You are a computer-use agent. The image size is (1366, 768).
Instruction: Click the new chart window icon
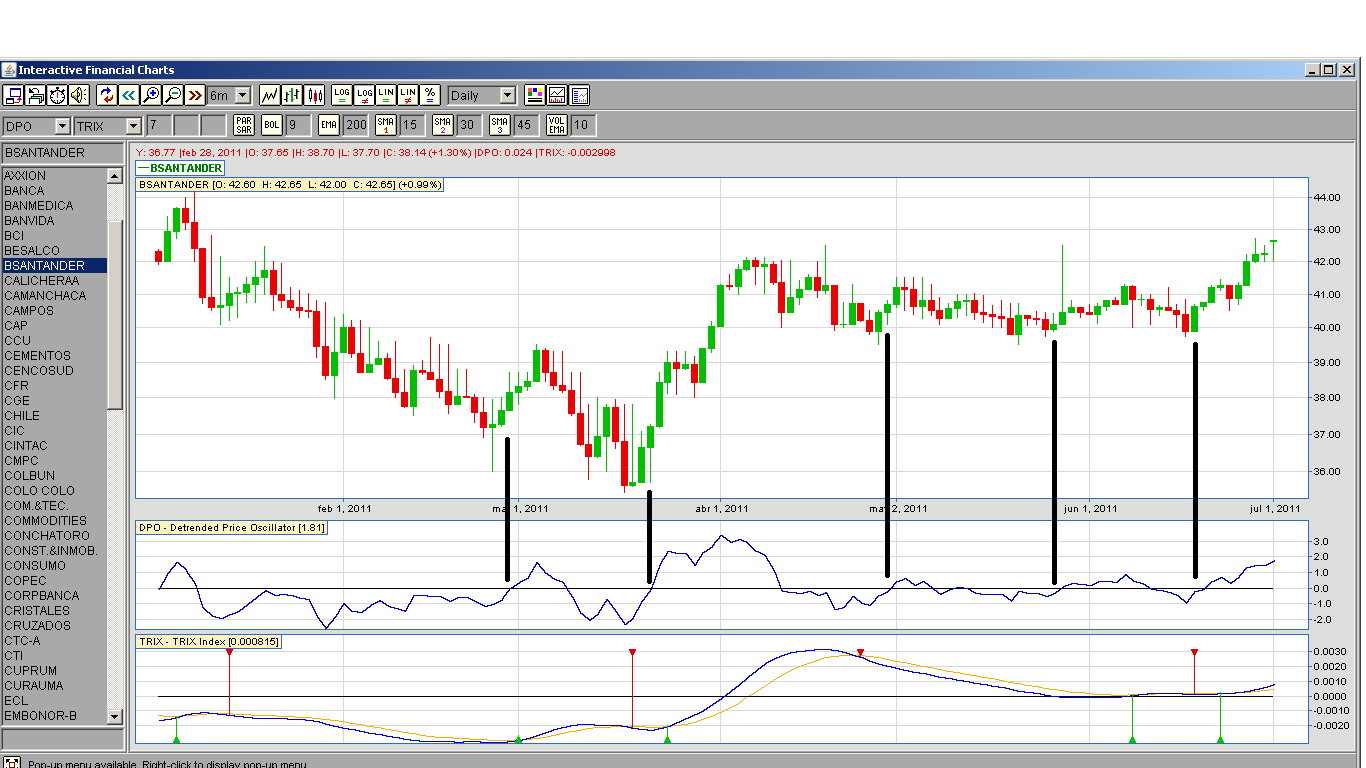click(14, 95)
